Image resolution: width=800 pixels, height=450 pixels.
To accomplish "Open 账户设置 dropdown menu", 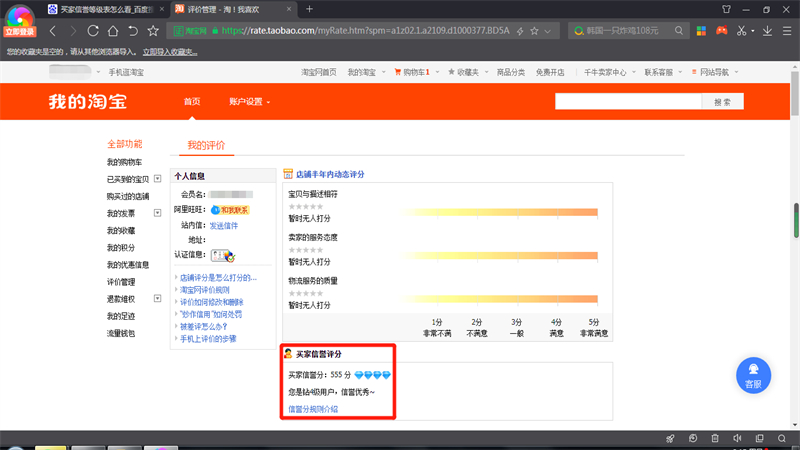I will pos(249,102).
